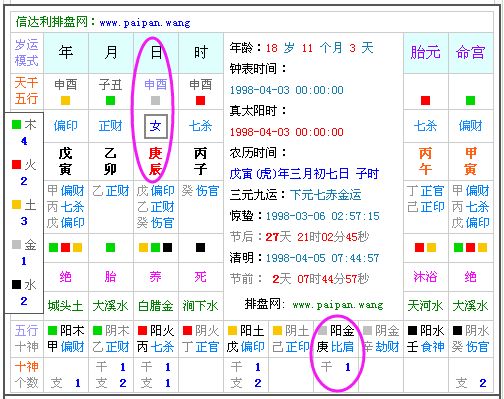The width and height of the screenshot is (504, 399).
Task: Click the red 火 legend square
Action: (x=16, y=164)
